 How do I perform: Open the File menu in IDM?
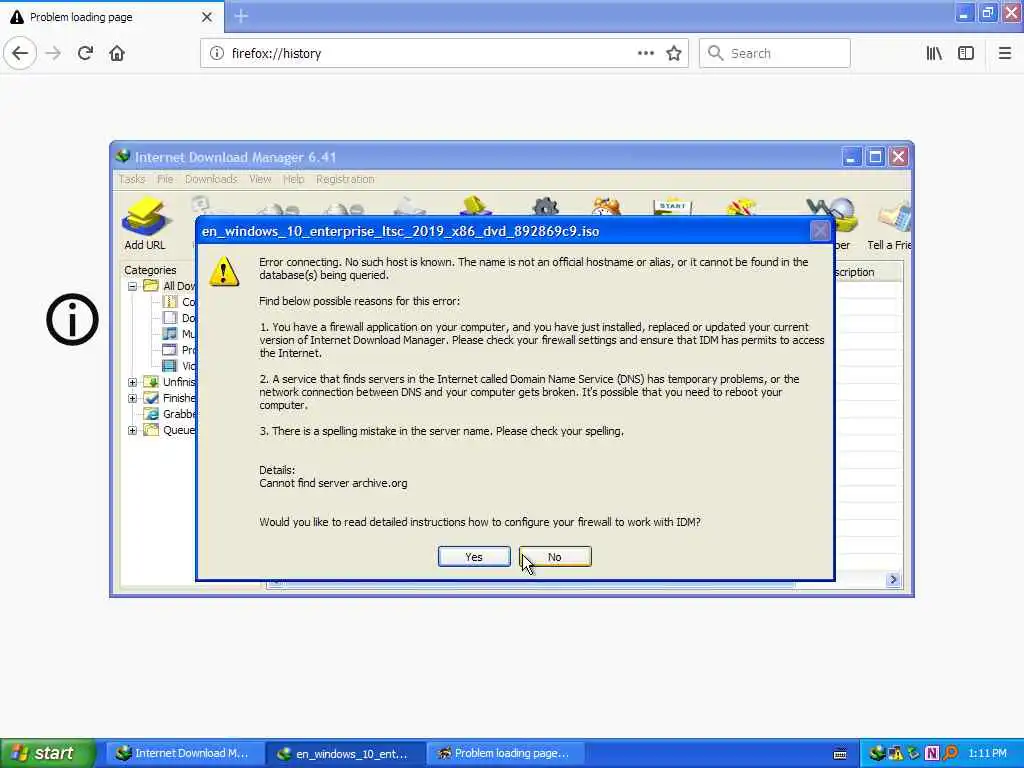coord(165,179)
